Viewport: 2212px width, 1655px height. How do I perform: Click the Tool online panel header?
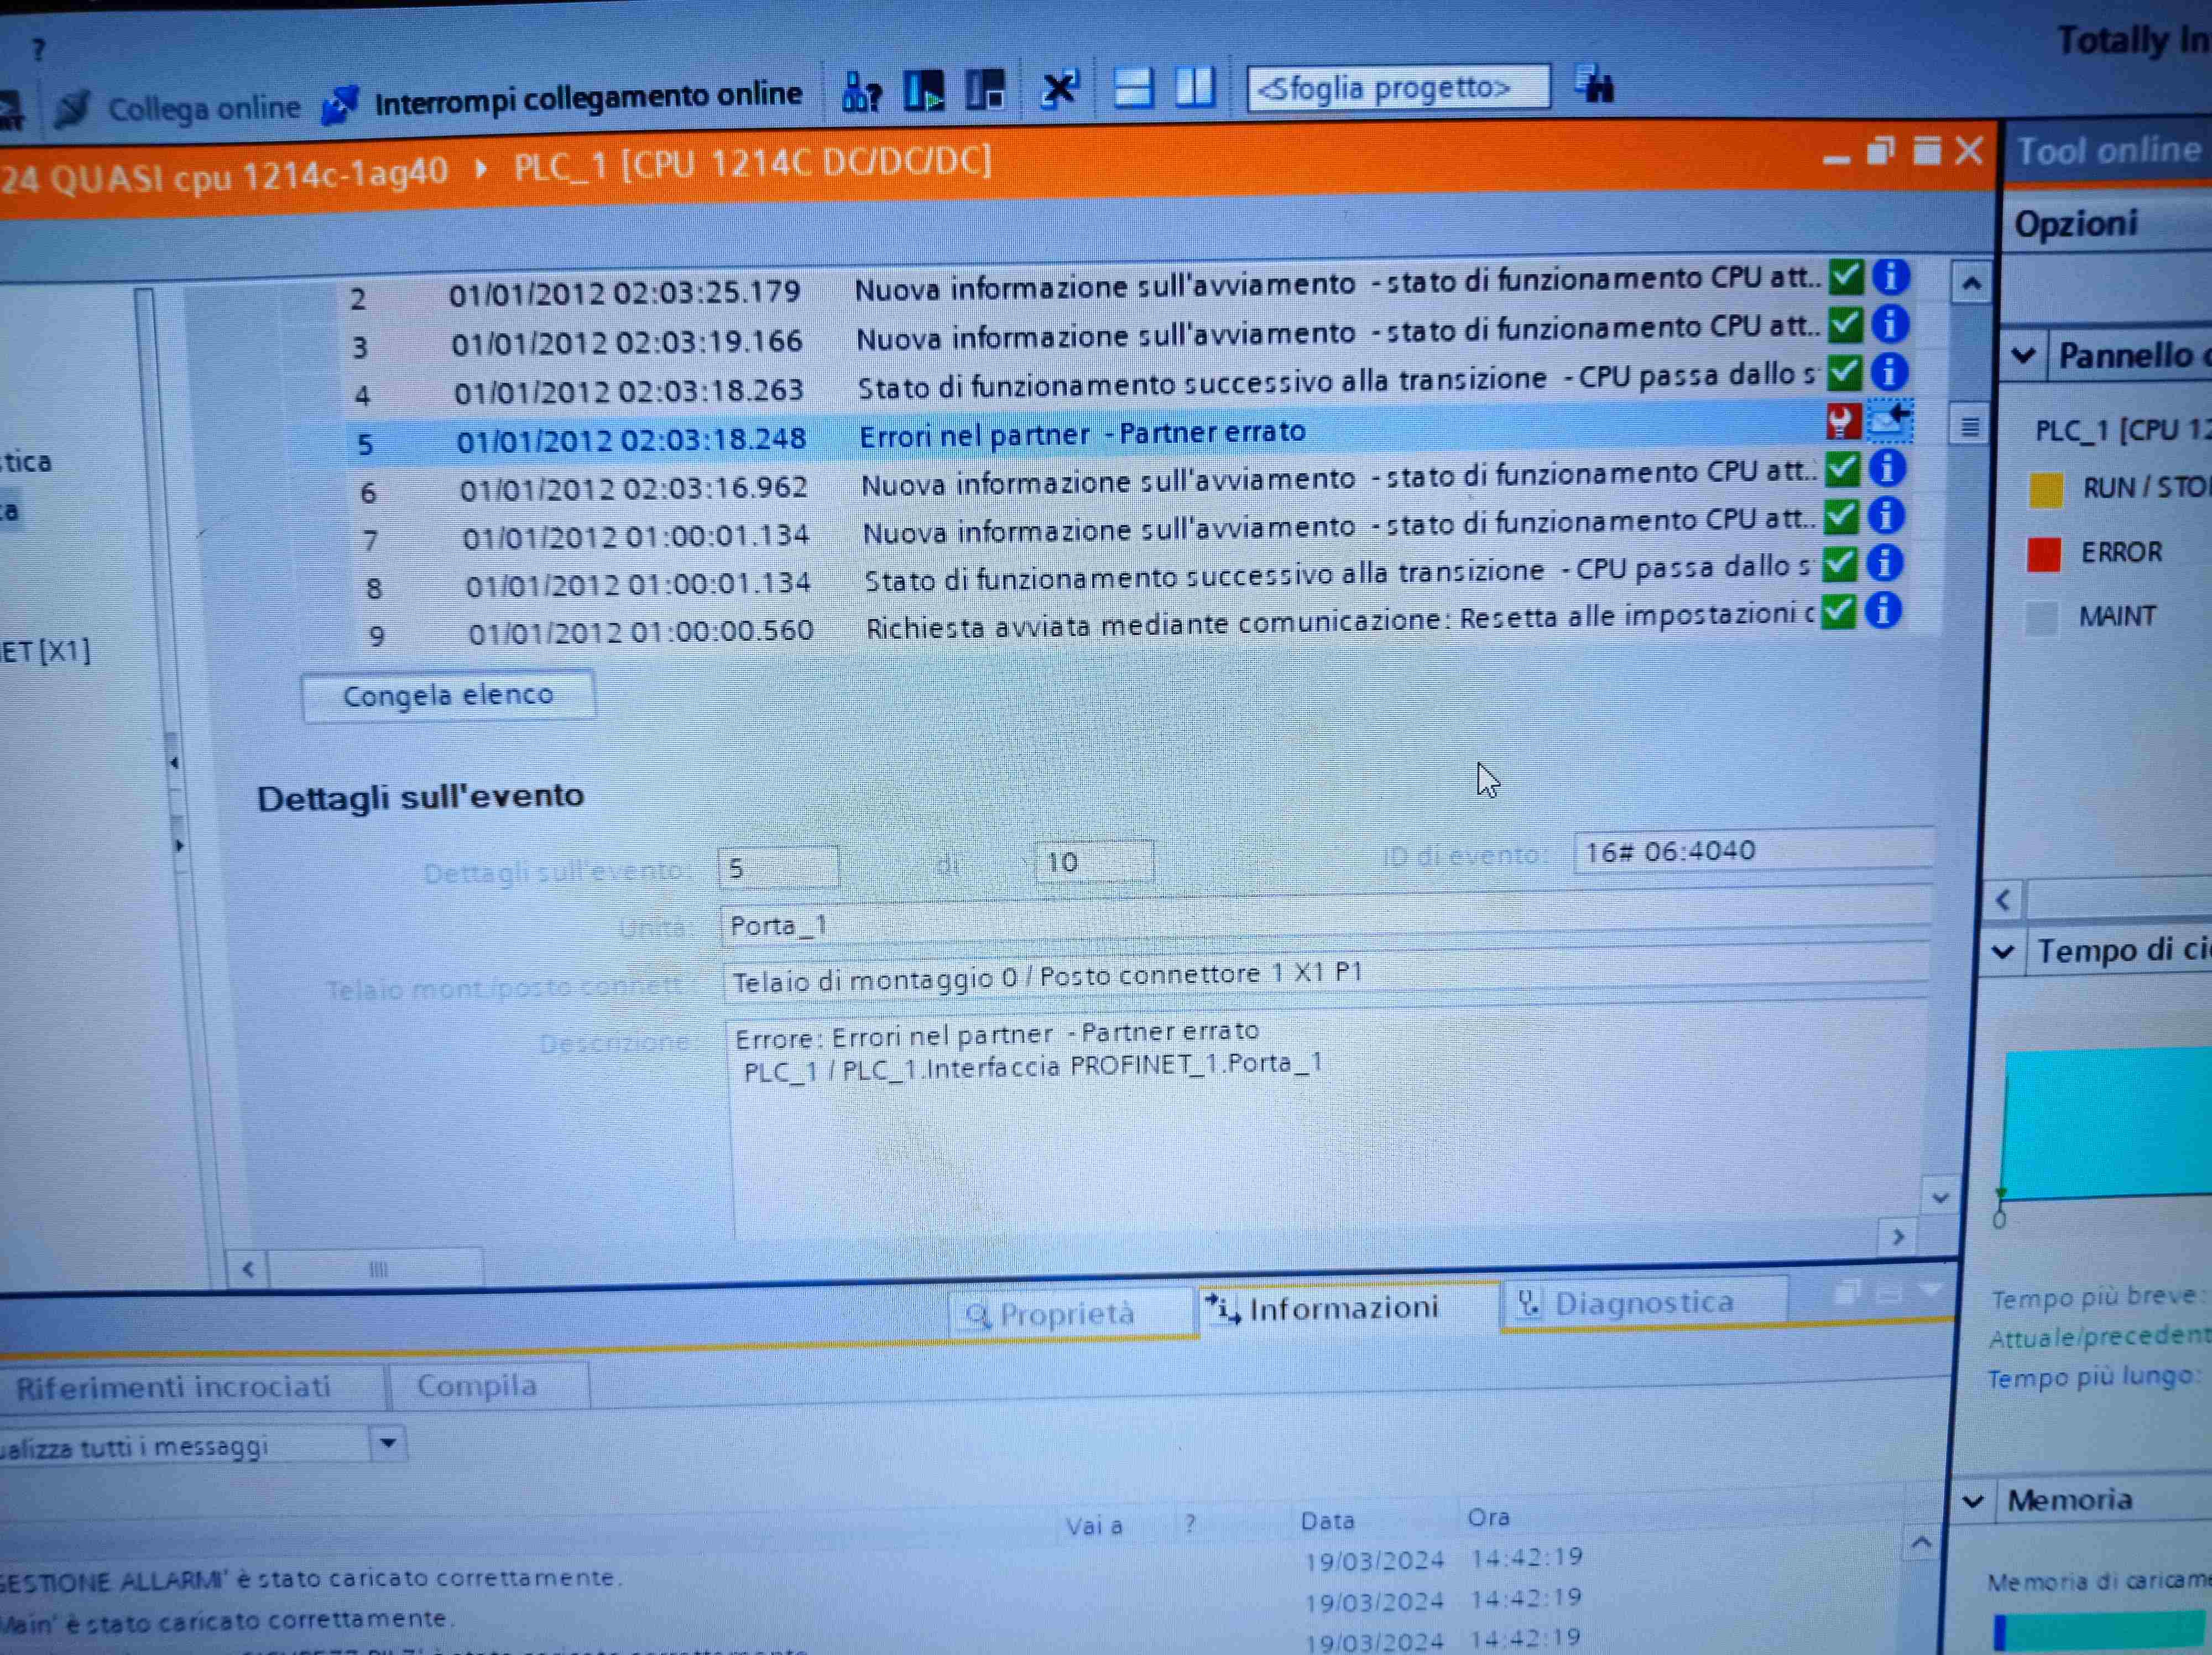[x=2108, y=151]
